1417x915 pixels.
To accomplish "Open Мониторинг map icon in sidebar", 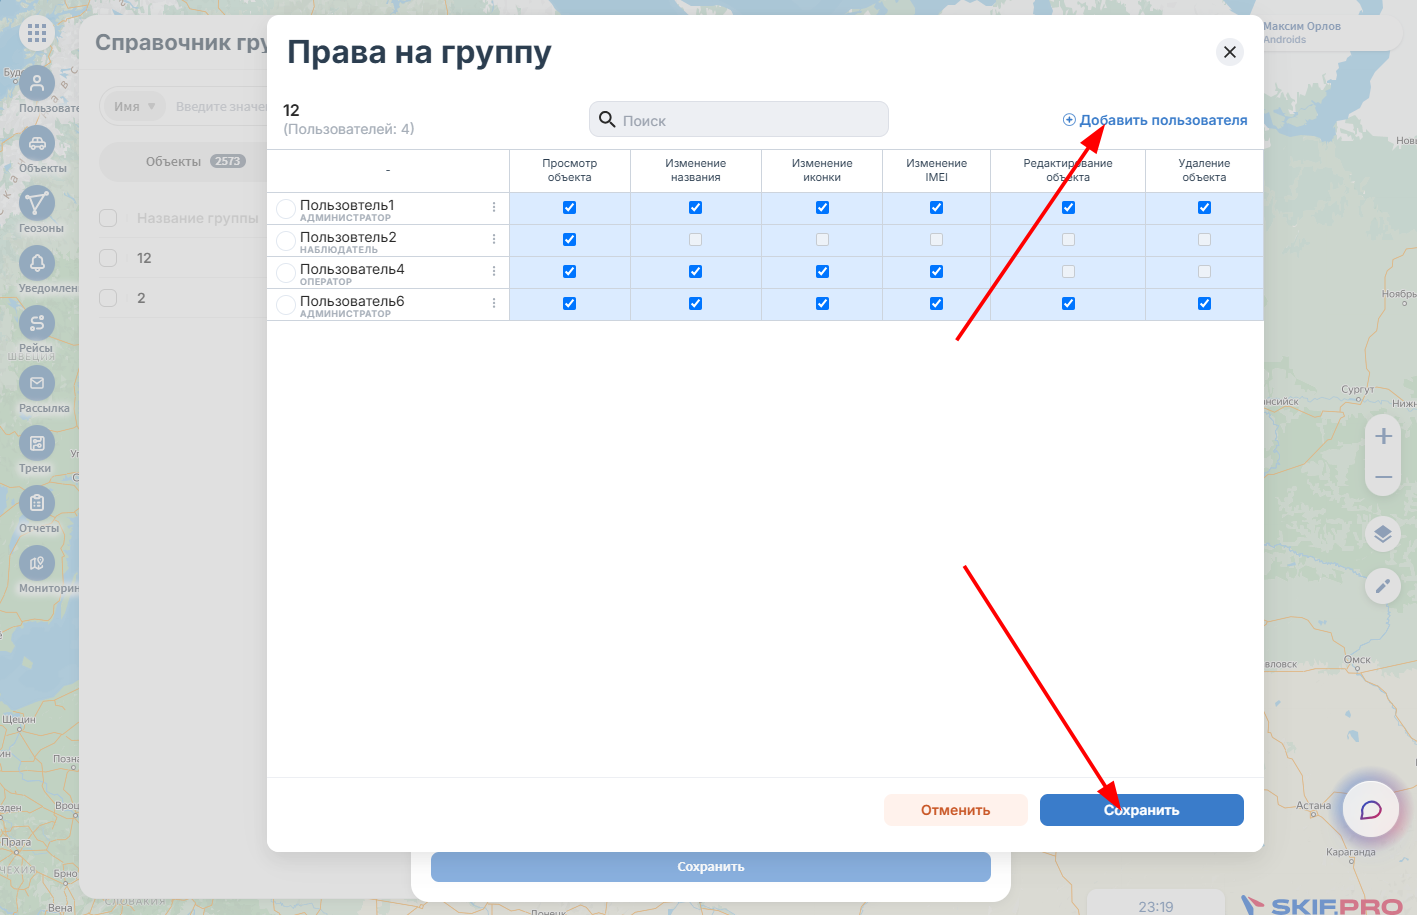I will (37, 563).
